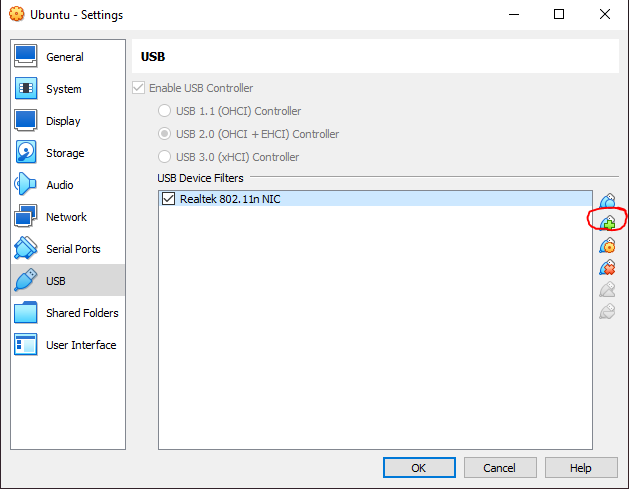
Task: Open the General settings page
Action: tap(68, 56)
